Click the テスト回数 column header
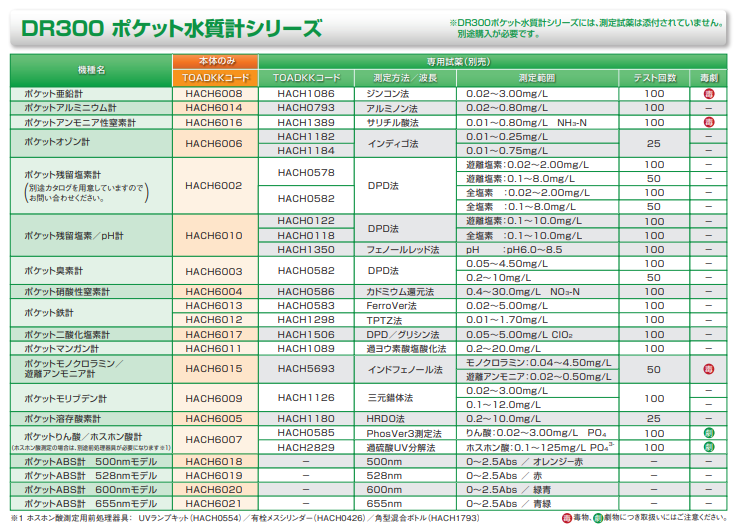 point(654,77)
